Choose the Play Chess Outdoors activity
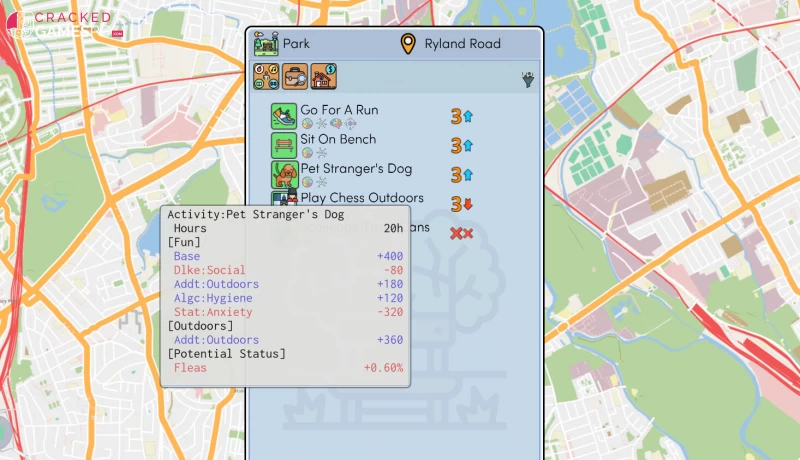This screenshot has height=460, width=800. (x=362, y=198)
